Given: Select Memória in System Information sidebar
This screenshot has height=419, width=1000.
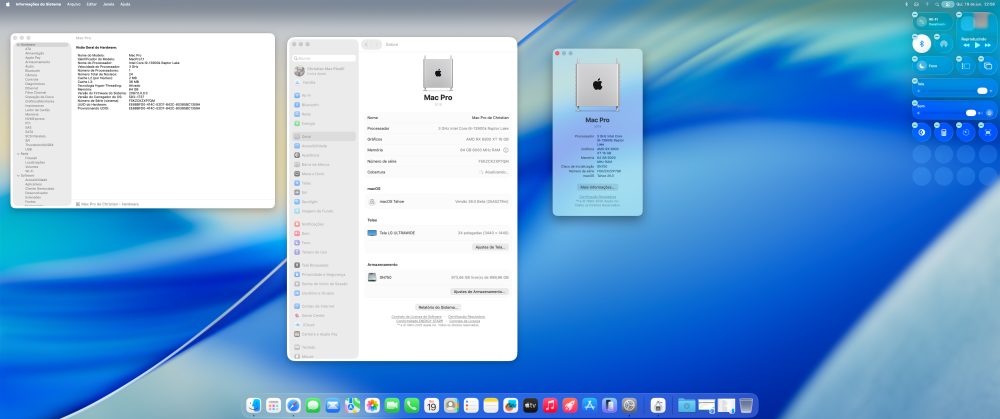Looking at the screenshot, I should click(x=32, y=114).
